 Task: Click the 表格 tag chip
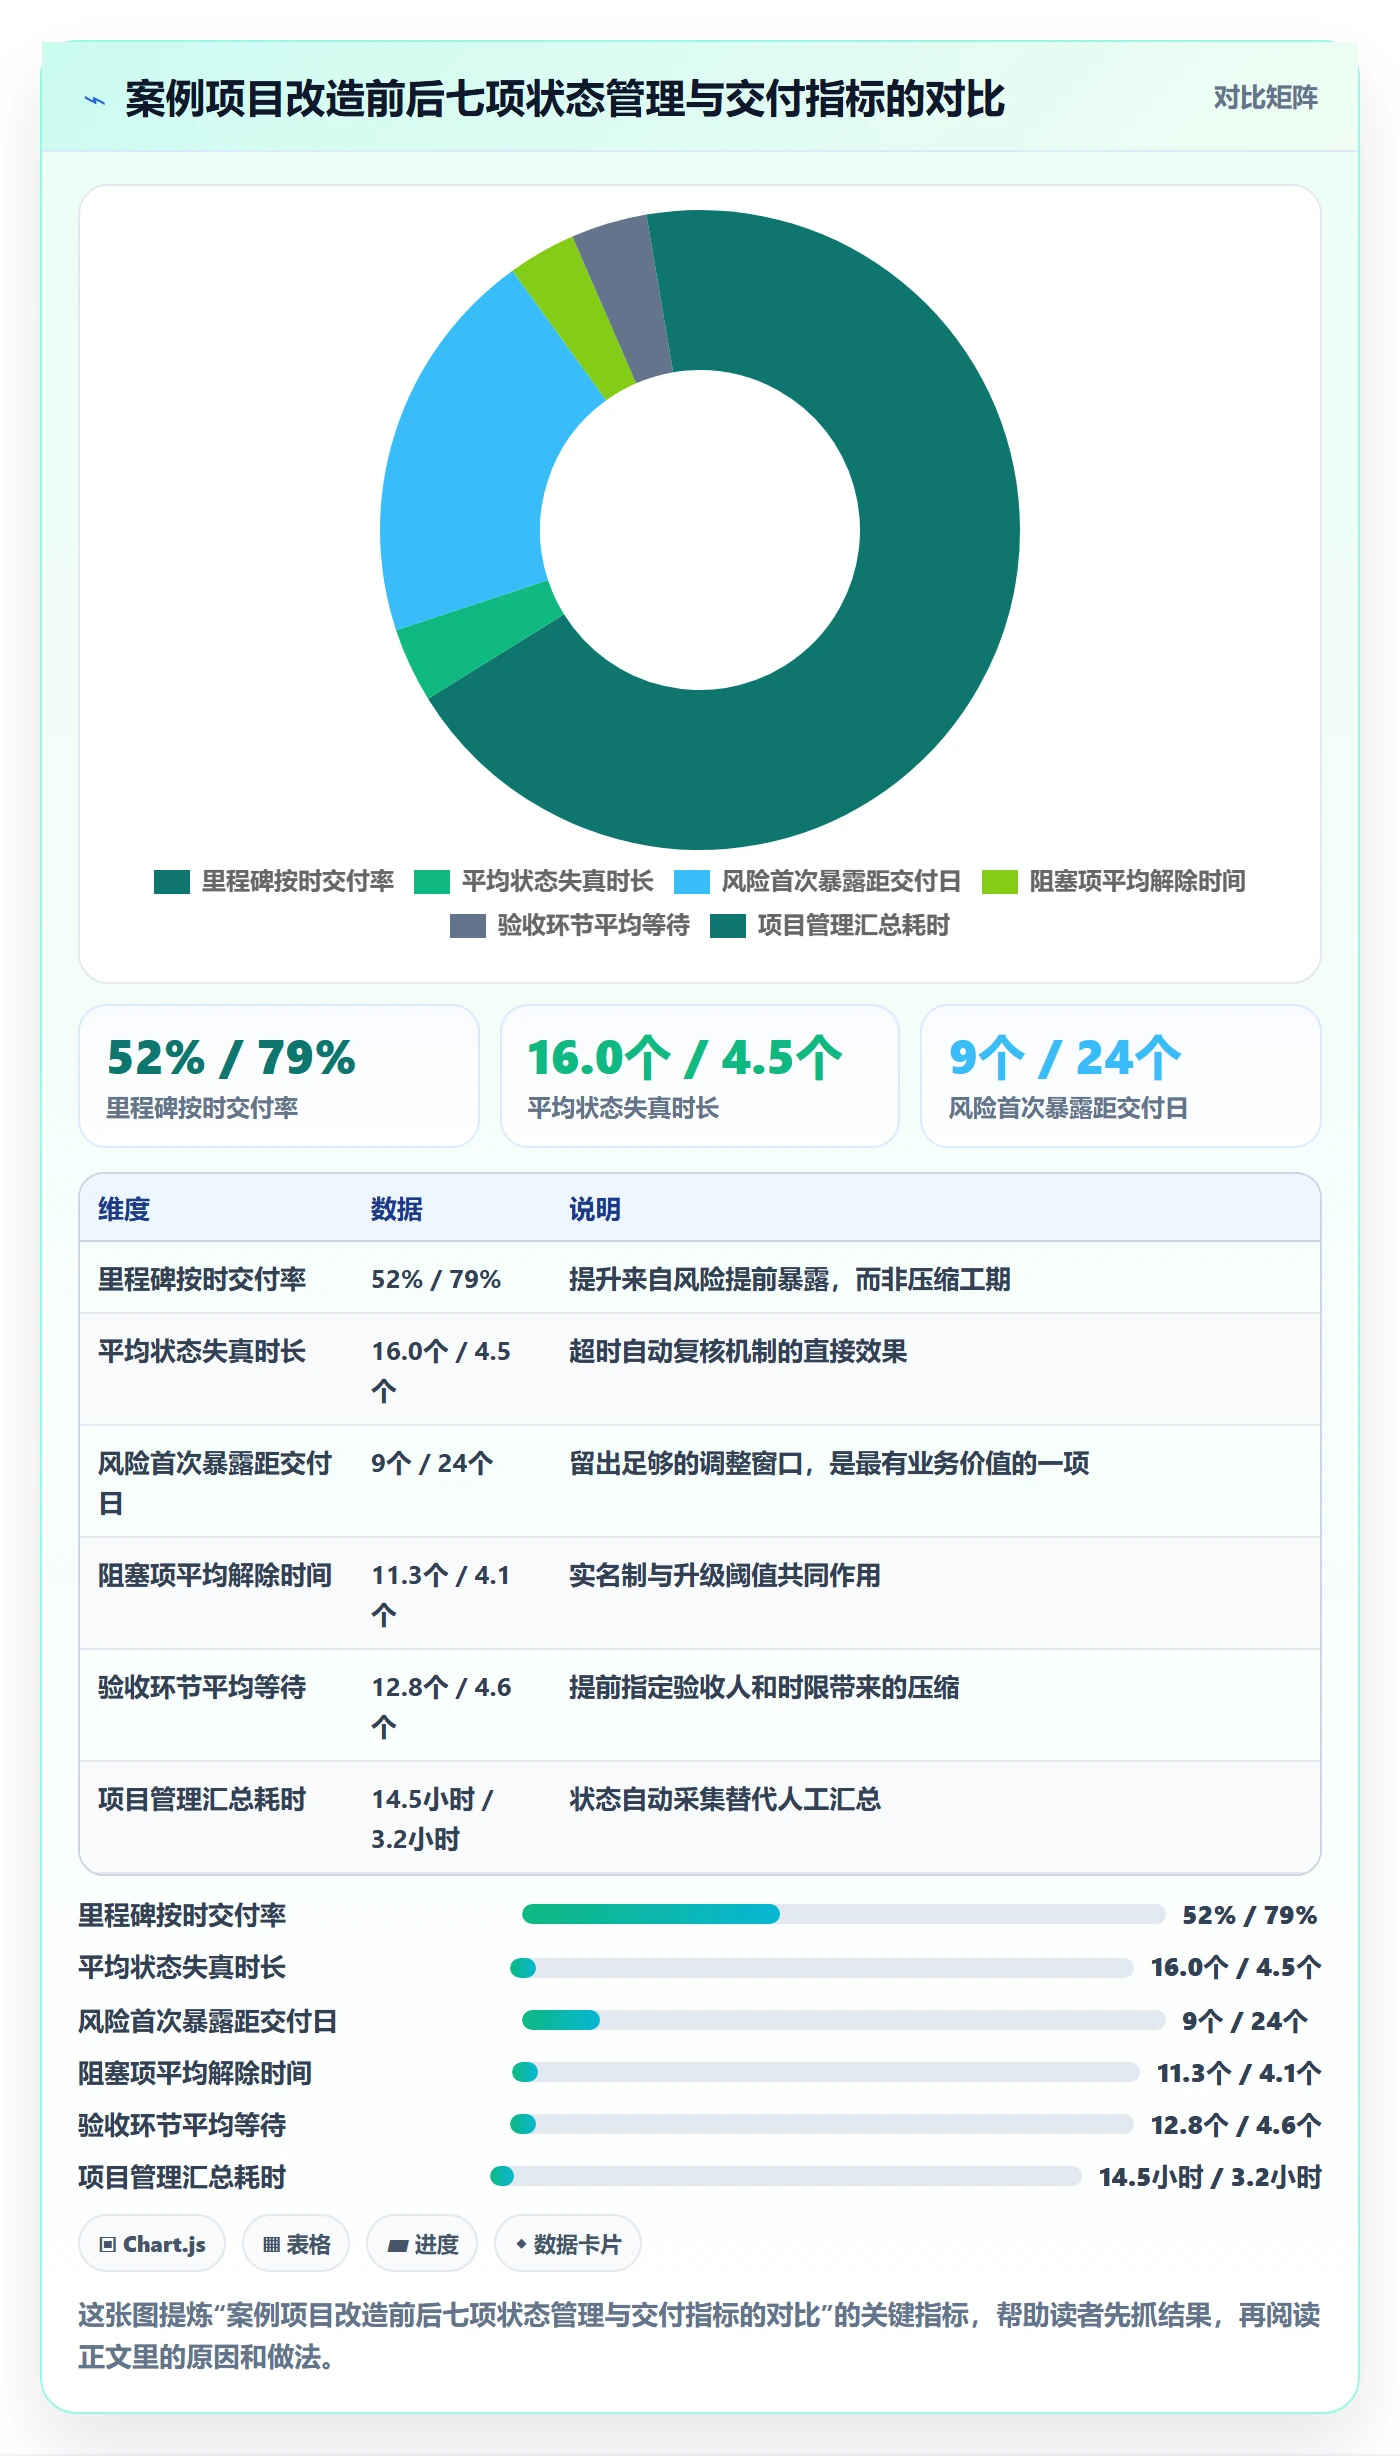(296, 2244)
